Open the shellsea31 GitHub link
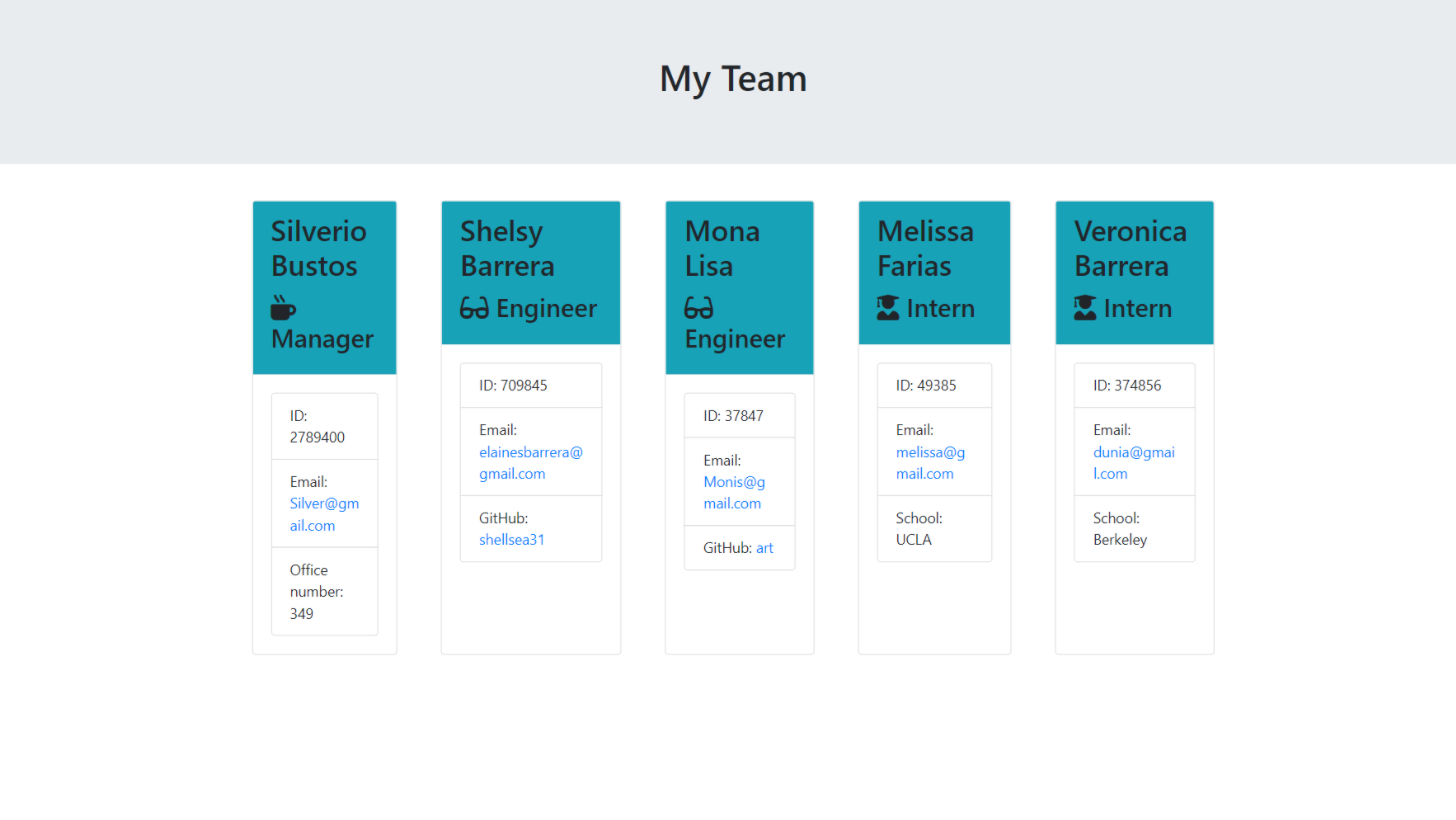 [512, 539]
